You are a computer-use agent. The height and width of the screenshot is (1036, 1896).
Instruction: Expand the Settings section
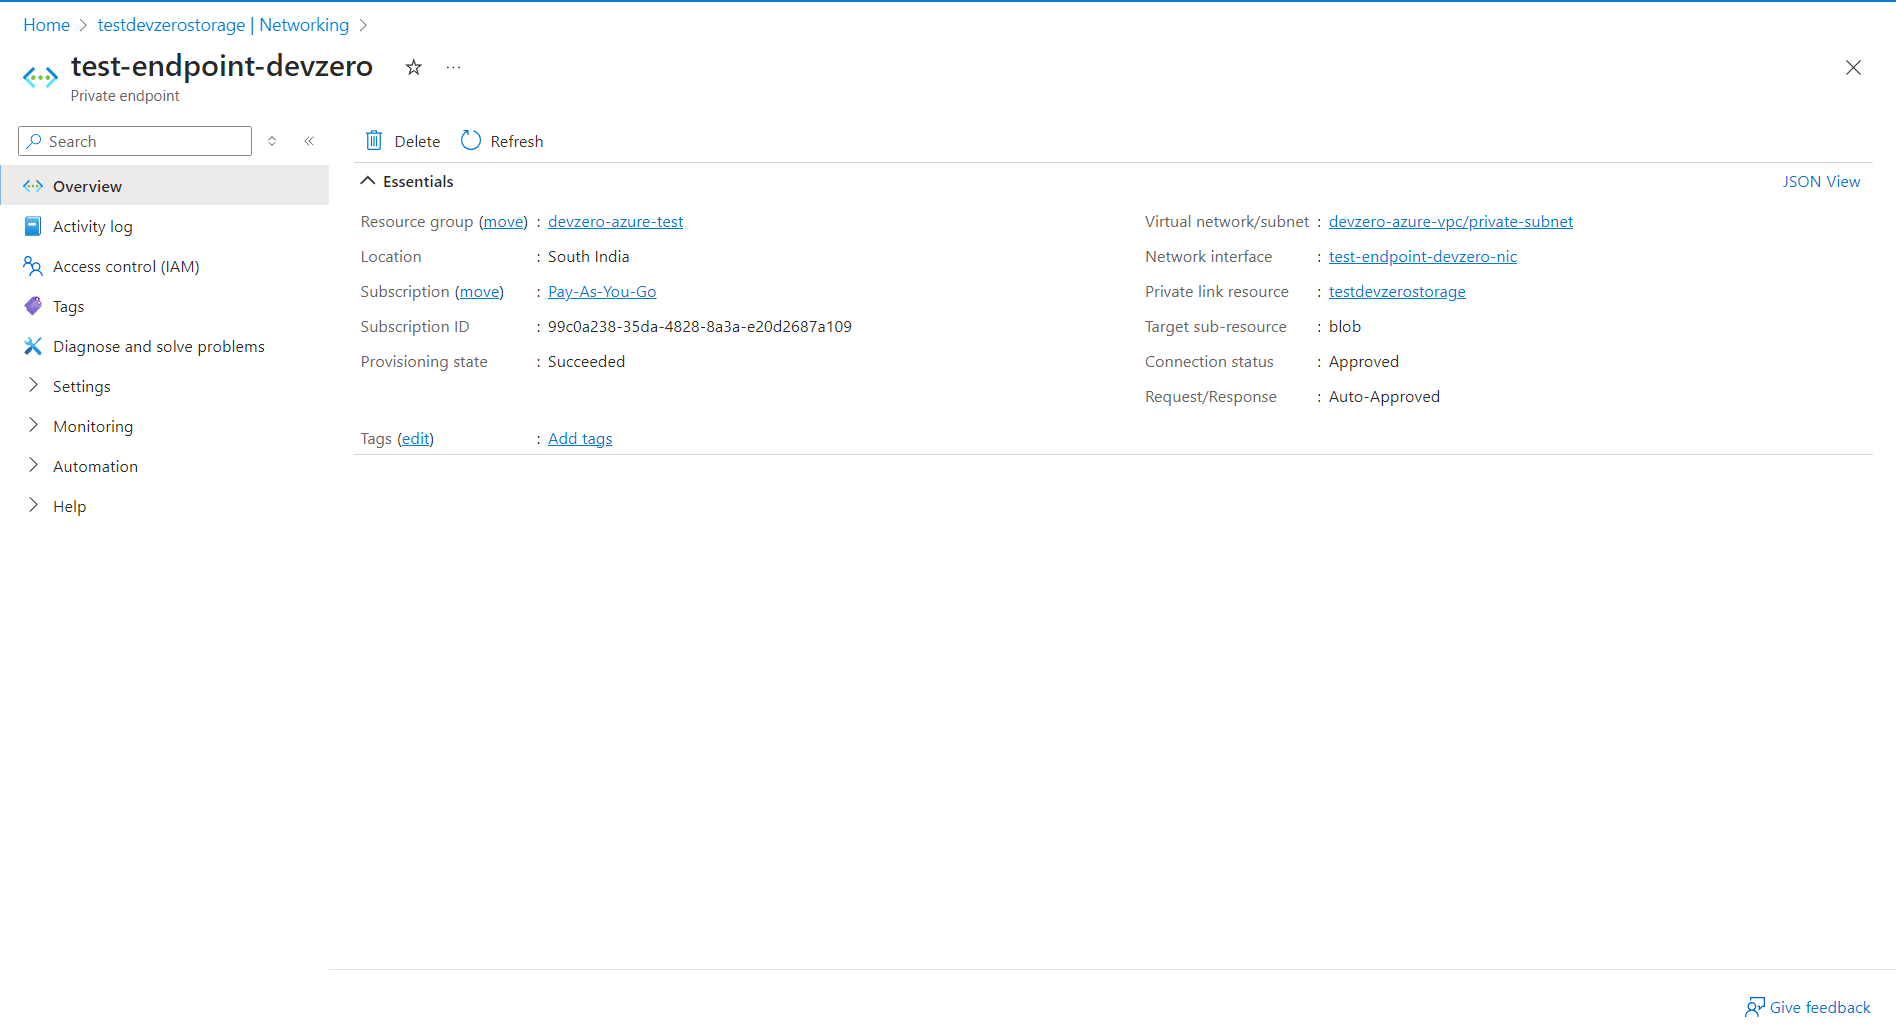click(x=33, y=386)
